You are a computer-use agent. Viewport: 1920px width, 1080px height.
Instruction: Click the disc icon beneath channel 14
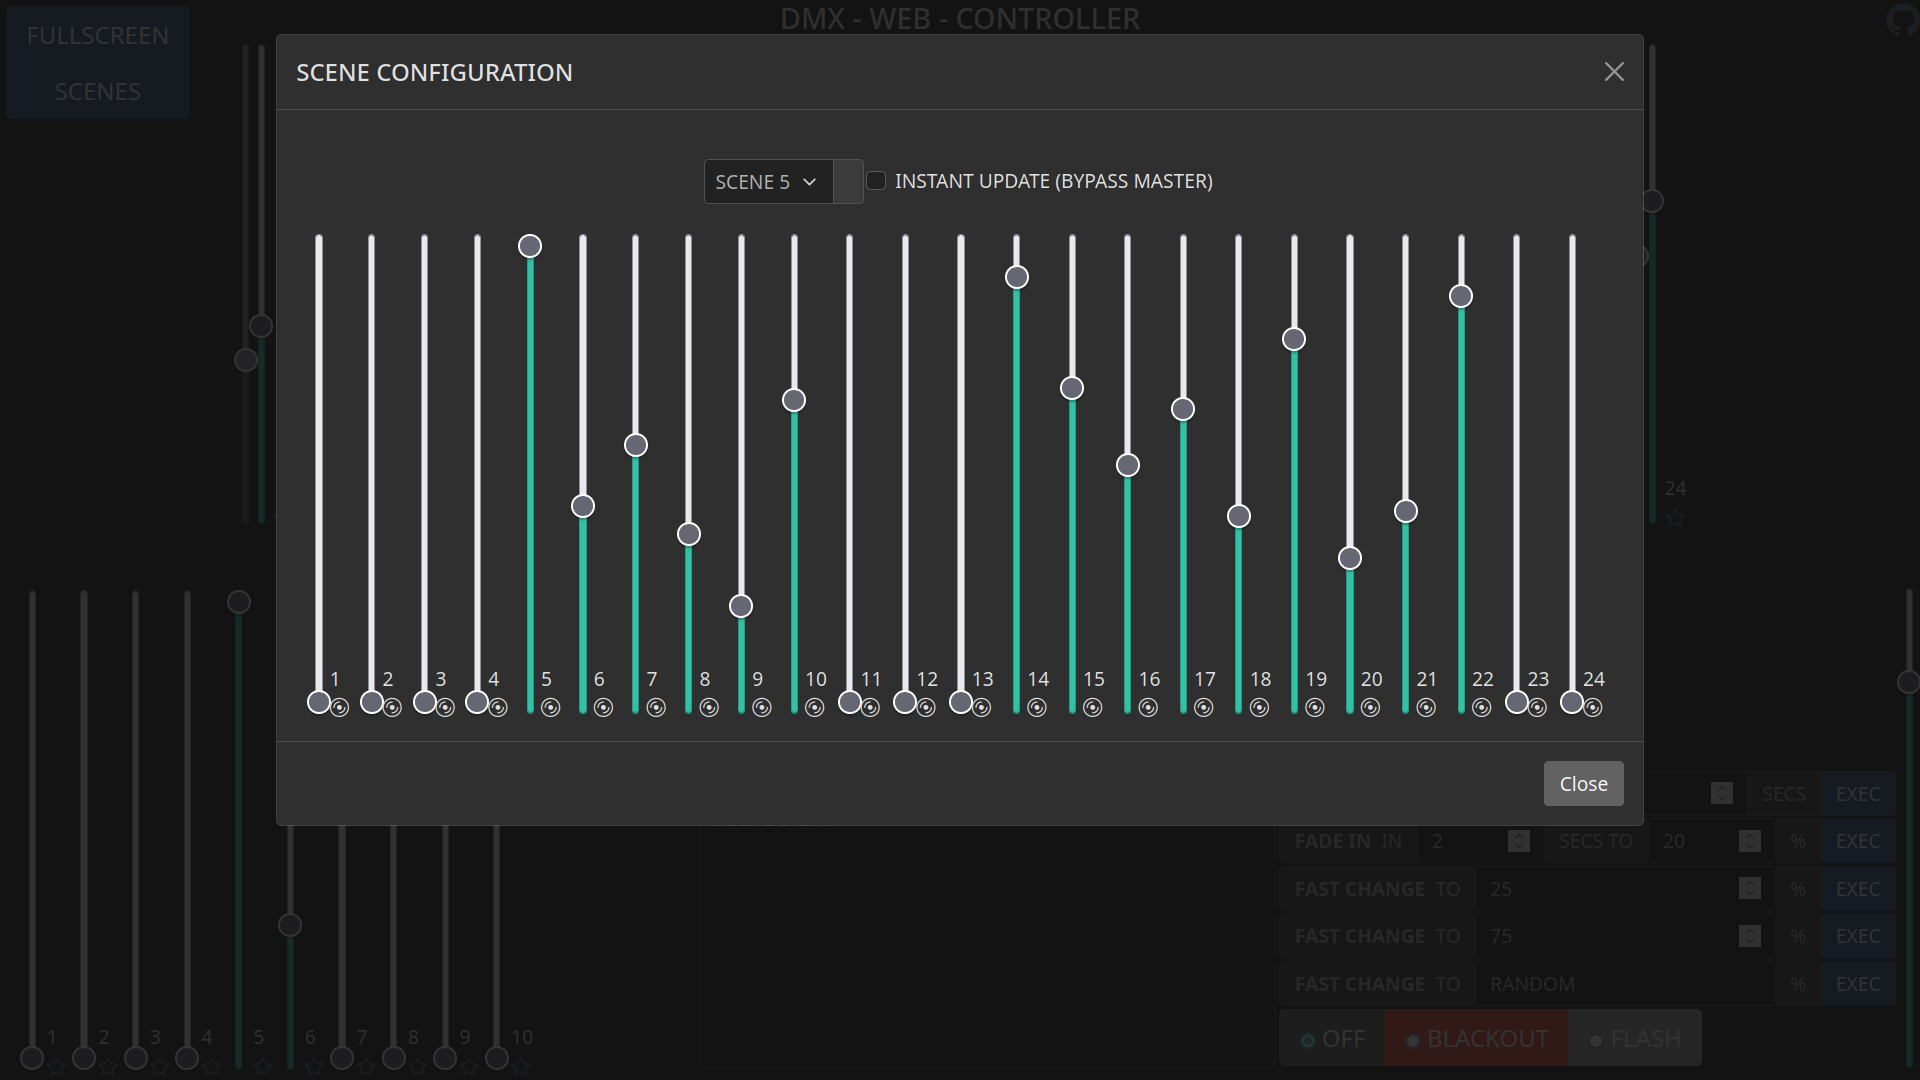1037,708
